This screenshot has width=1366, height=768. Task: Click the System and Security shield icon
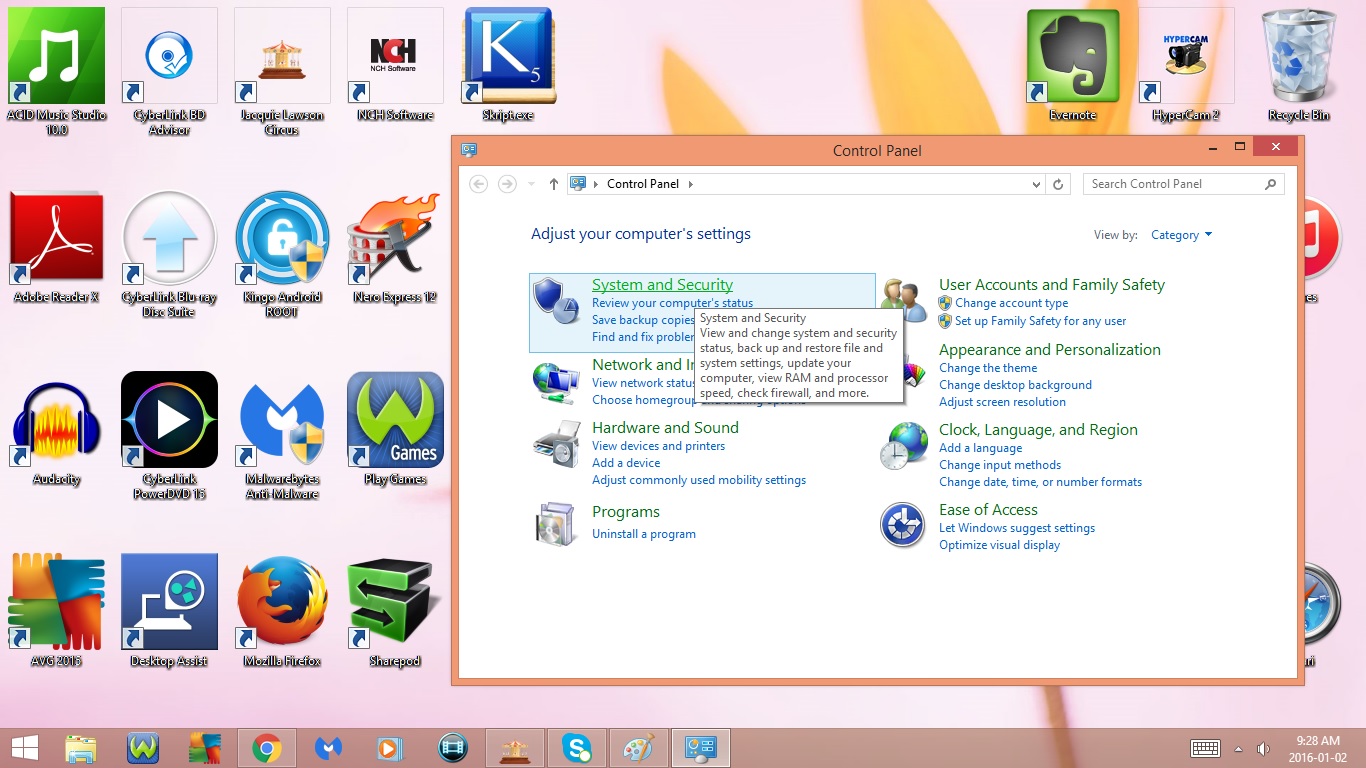556,300
